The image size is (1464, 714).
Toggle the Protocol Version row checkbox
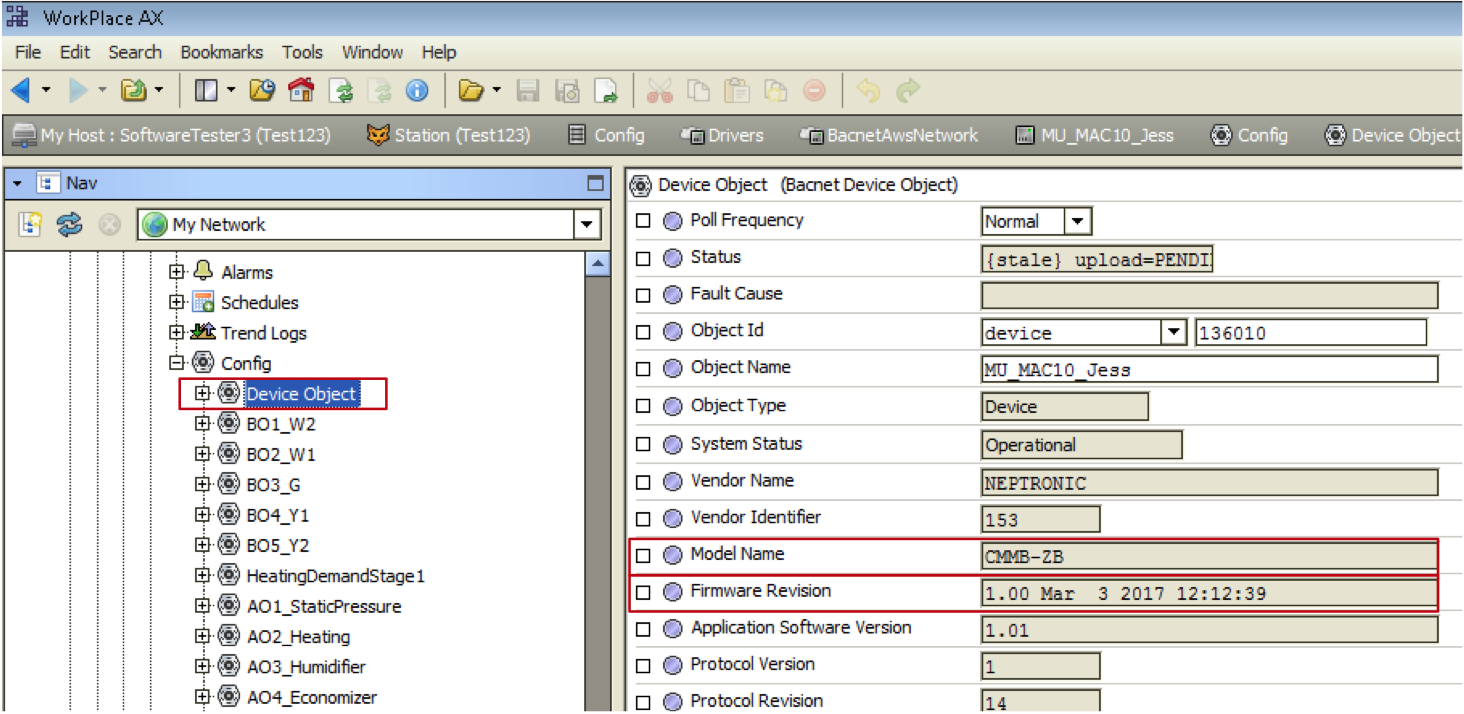click(644, 666)
